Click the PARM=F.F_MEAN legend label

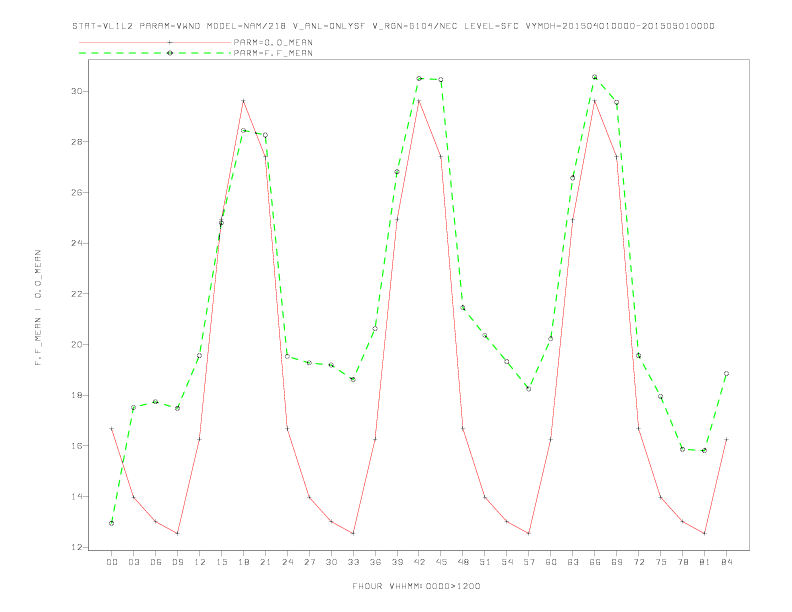coord(273,53)
